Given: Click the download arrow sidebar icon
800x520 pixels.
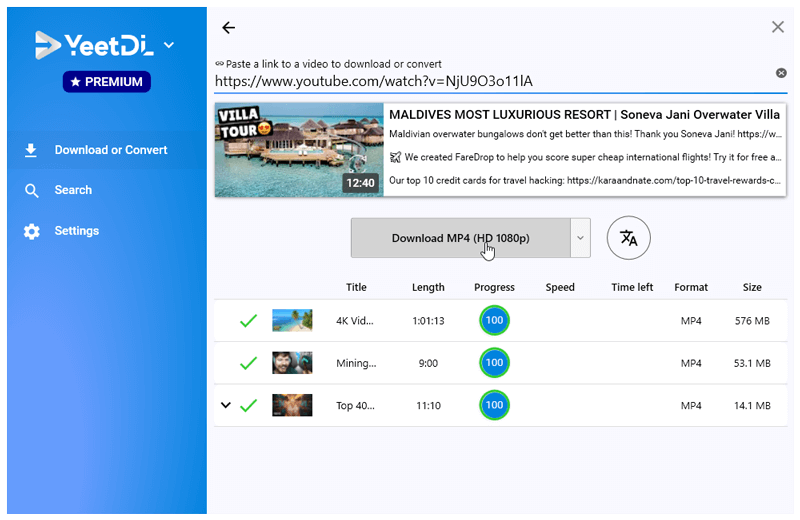Looking at the screenshot, I should coord(31,150).
